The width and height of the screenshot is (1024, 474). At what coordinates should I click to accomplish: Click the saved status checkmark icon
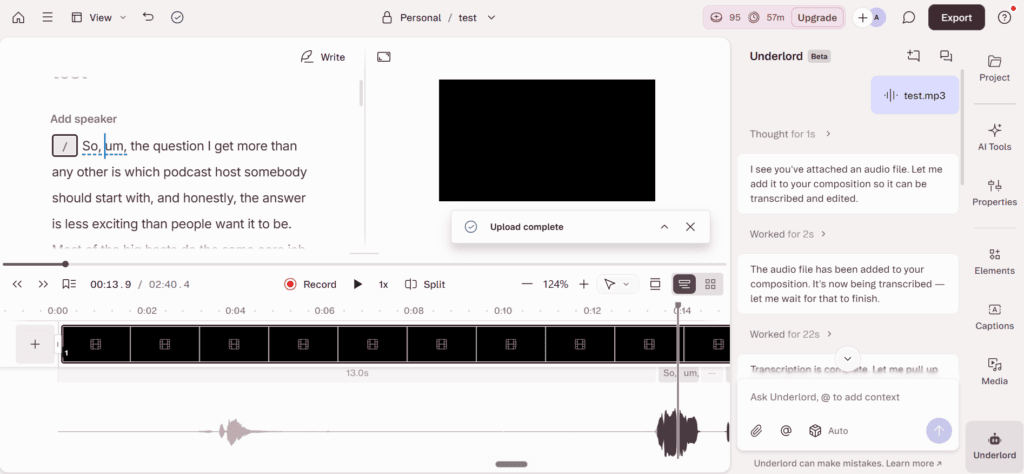coord(177,18)
